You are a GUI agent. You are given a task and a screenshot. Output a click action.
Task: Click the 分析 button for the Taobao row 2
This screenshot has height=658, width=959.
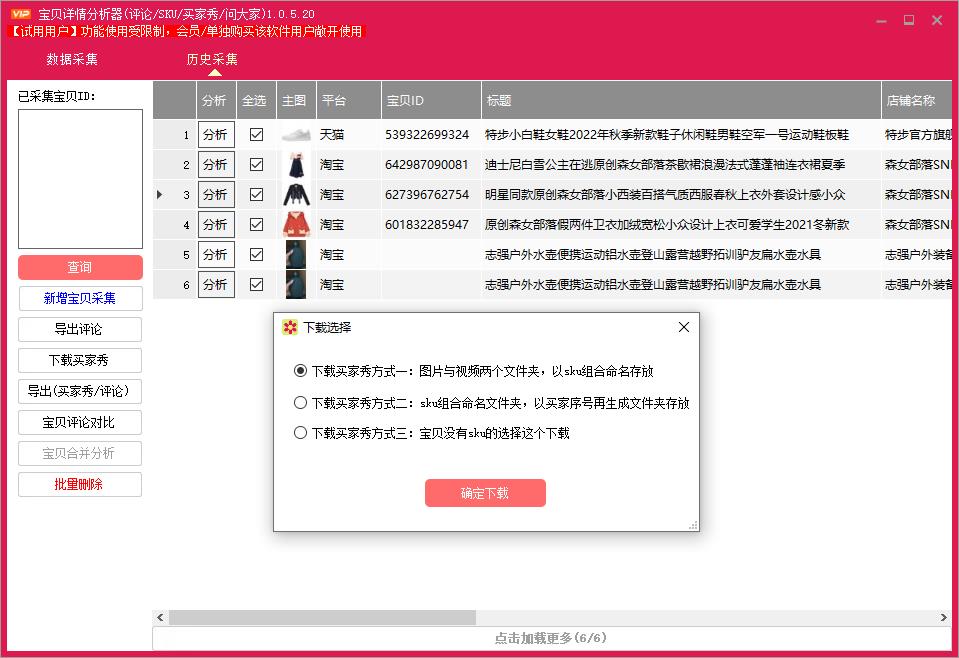click(x=215, y=164)
